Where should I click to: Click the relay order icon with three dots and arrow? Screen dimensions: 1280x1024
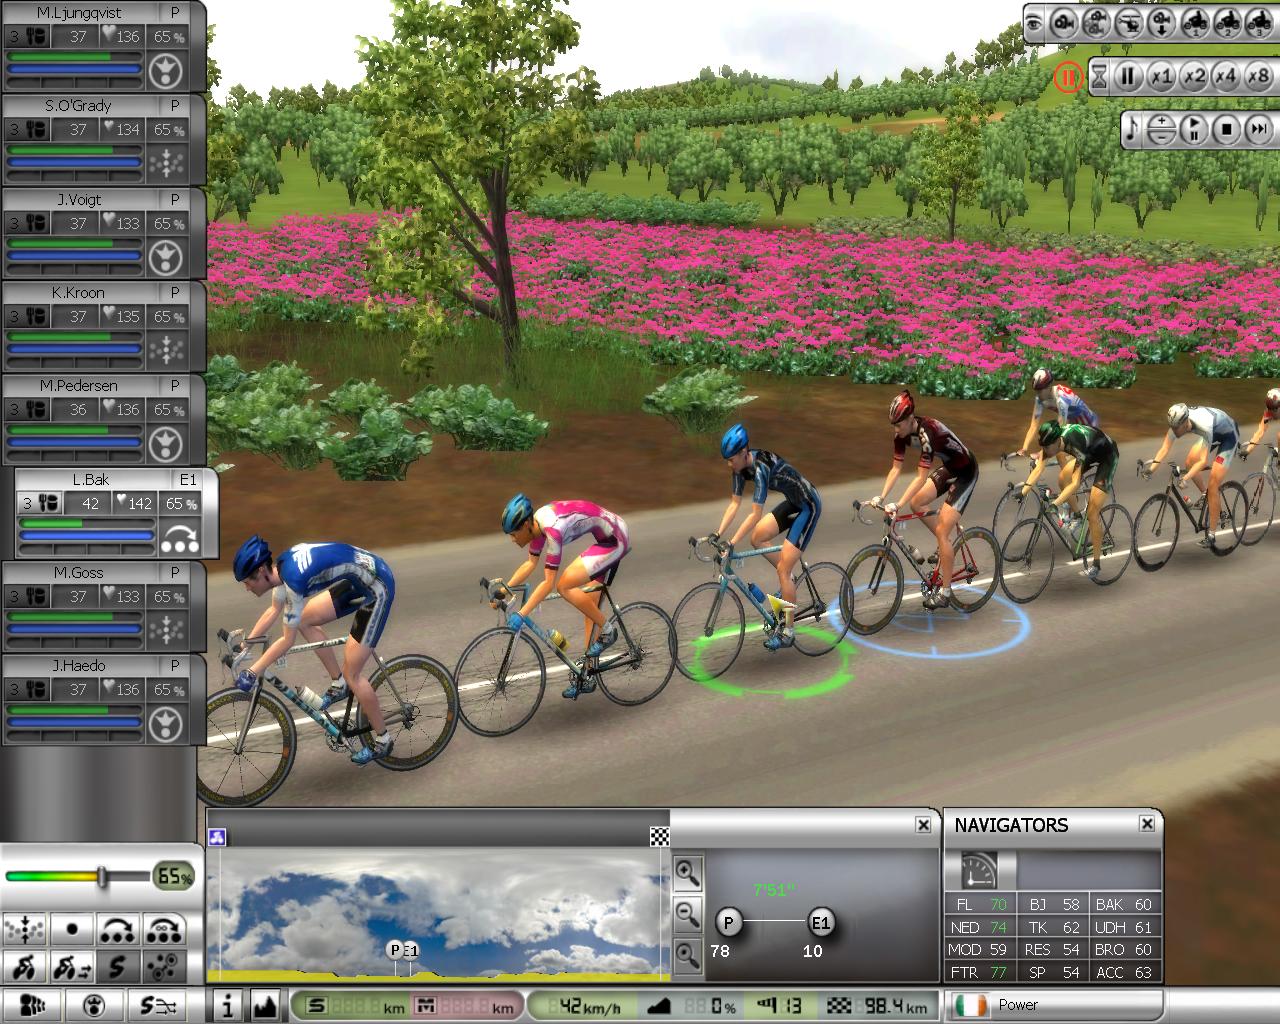tap(119, 929)
